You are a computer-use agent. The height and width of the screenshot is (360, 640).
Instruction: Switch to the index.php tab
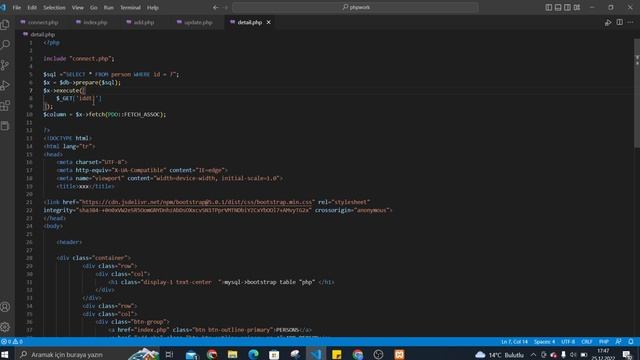click(x=95, y=22)
